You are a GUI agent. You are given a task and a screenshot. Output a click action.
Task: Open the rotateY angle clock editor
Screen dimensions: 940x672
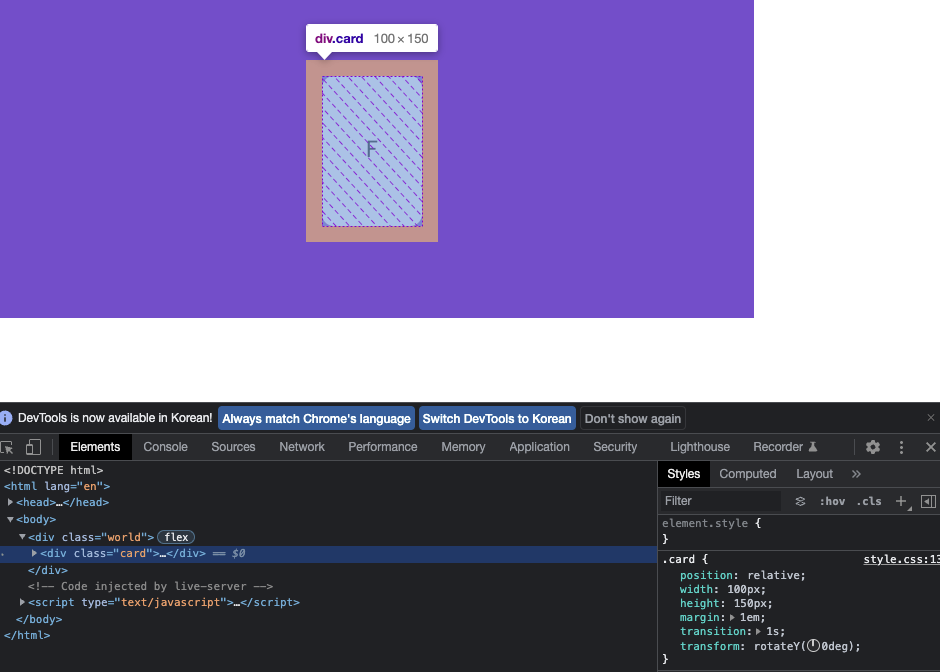(x=813, y=646)
